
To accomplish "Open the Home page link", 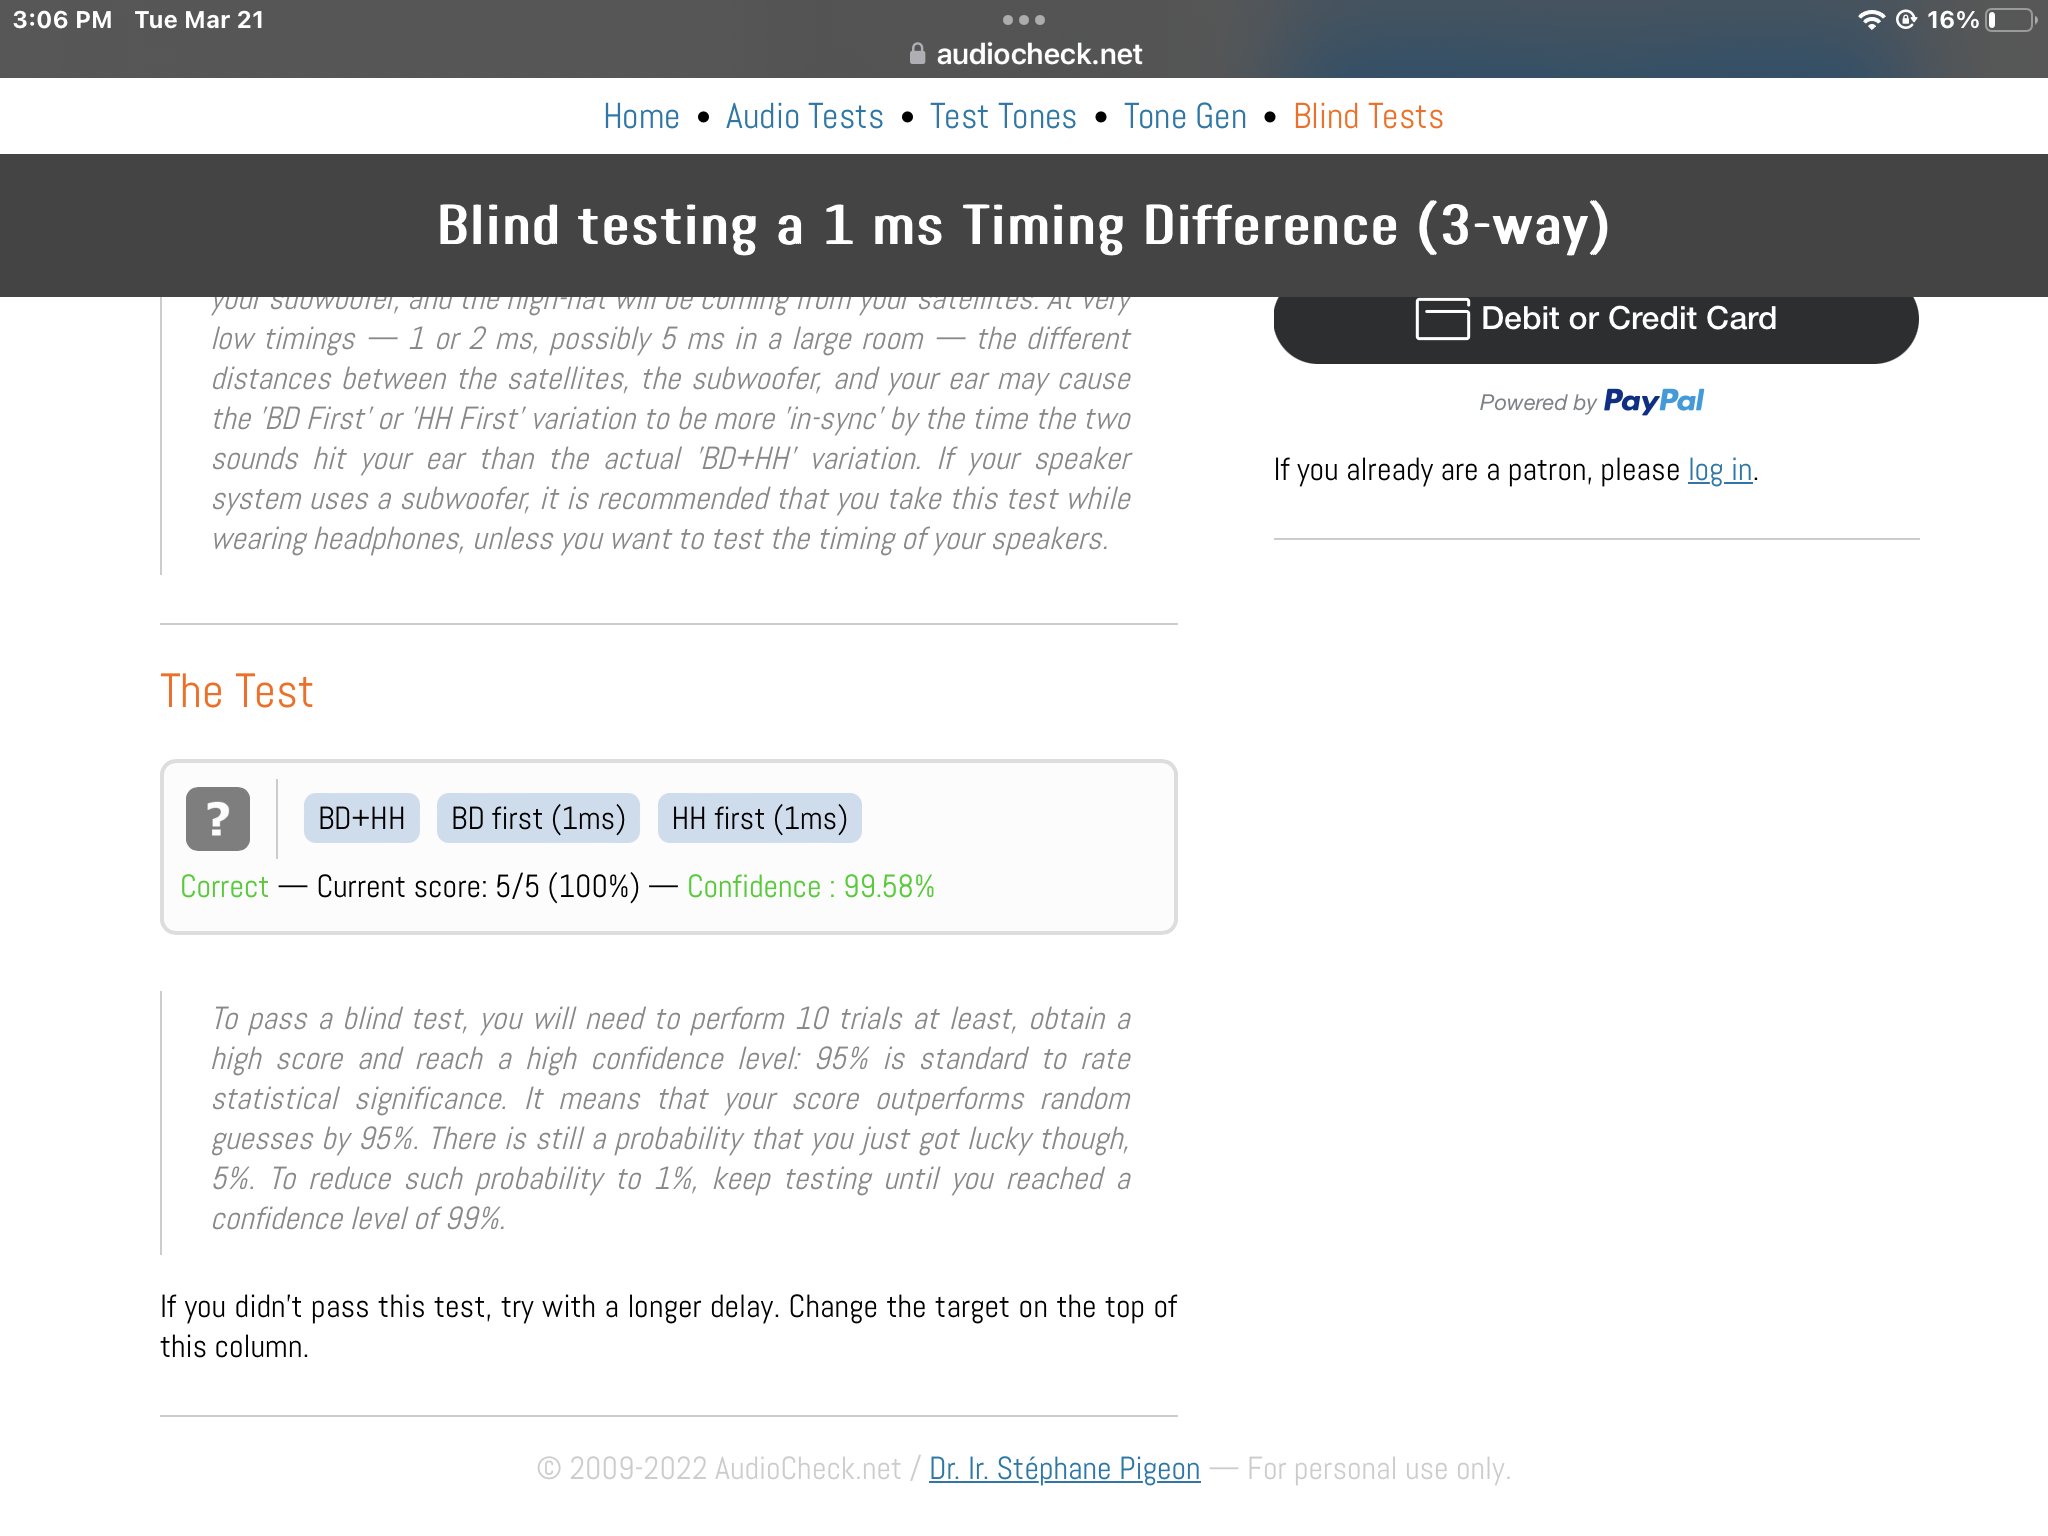I will [x=642, y=117].
